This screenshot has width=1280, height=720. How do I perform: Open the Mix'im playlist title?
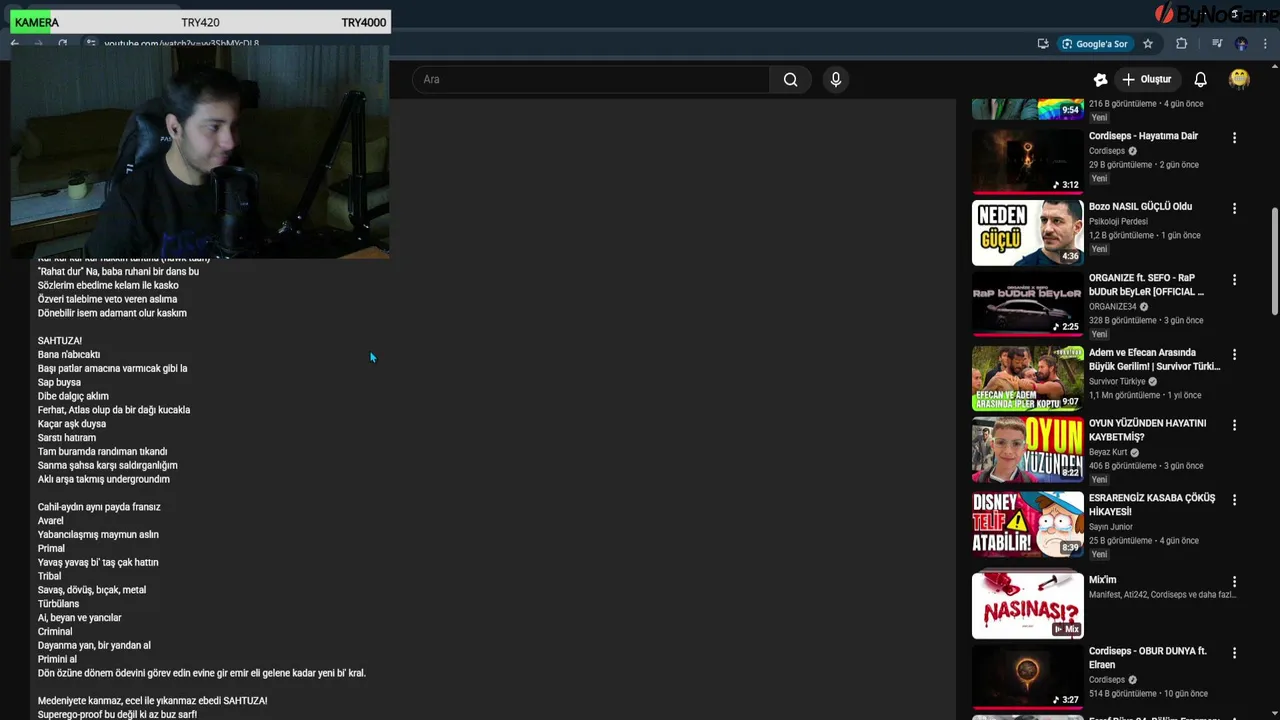1102,580
